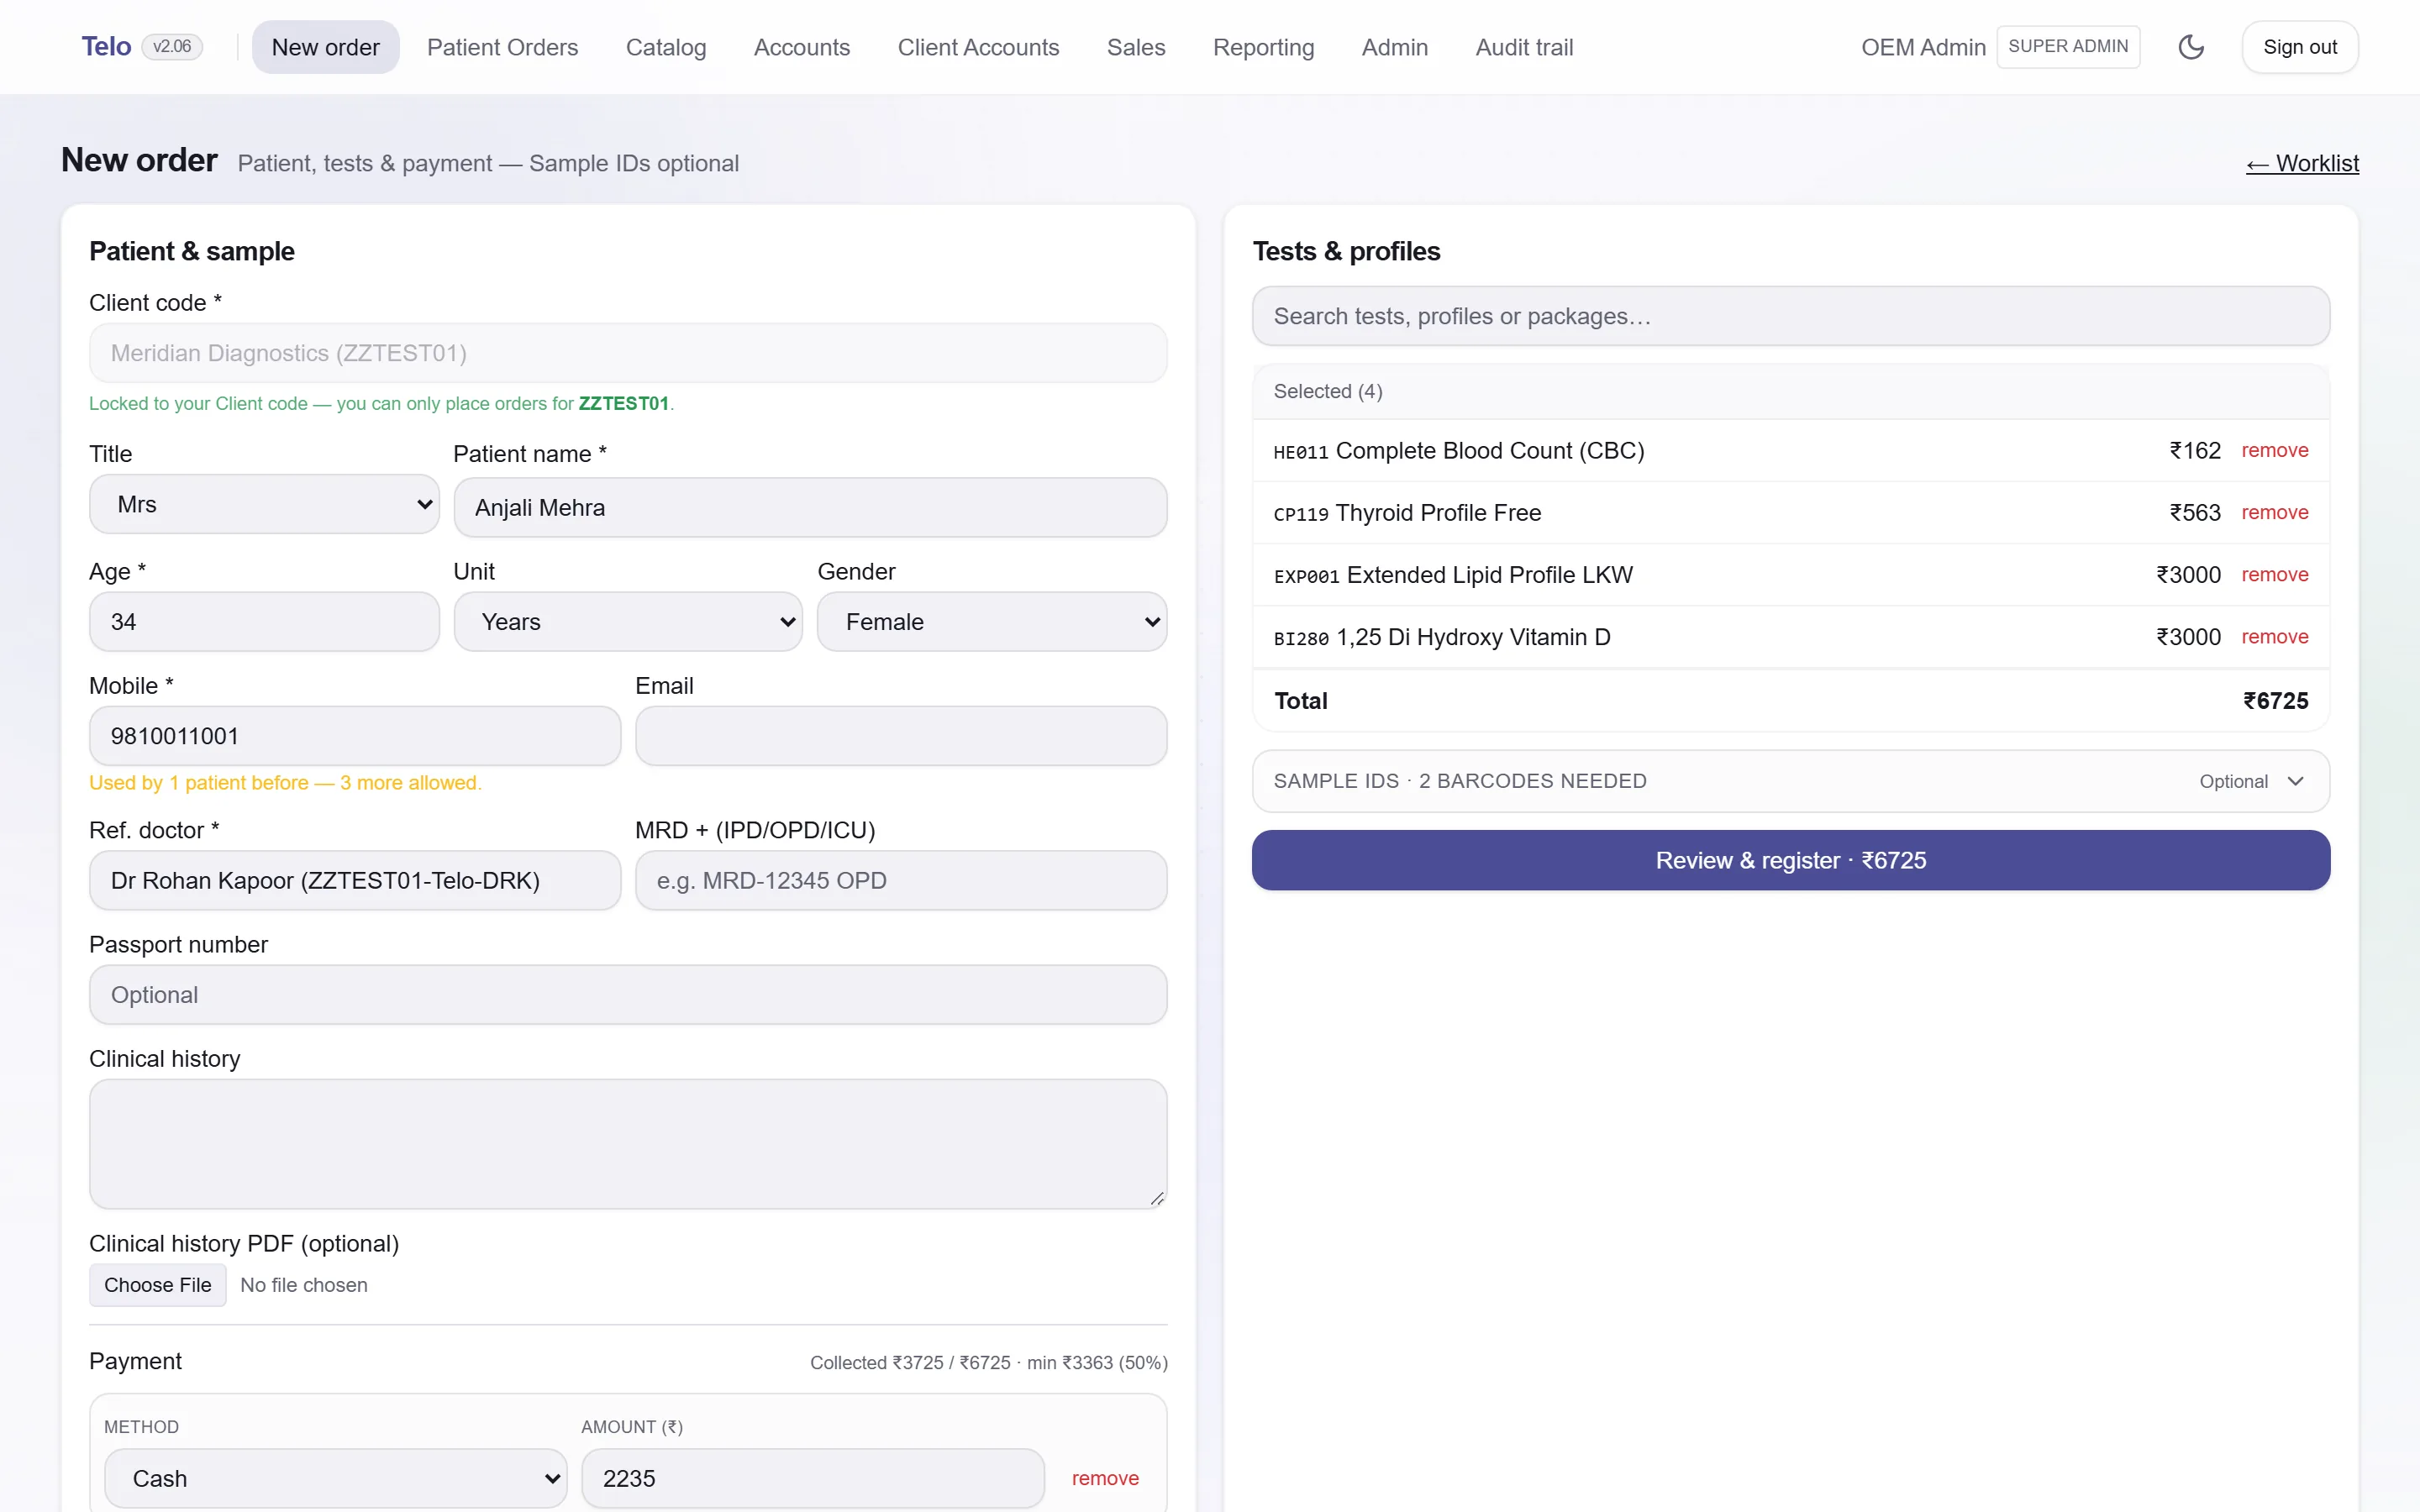This screenshot has height=1512, width=2420.
Task: Open the age Unit dropdown
Action: pos(628,622)
